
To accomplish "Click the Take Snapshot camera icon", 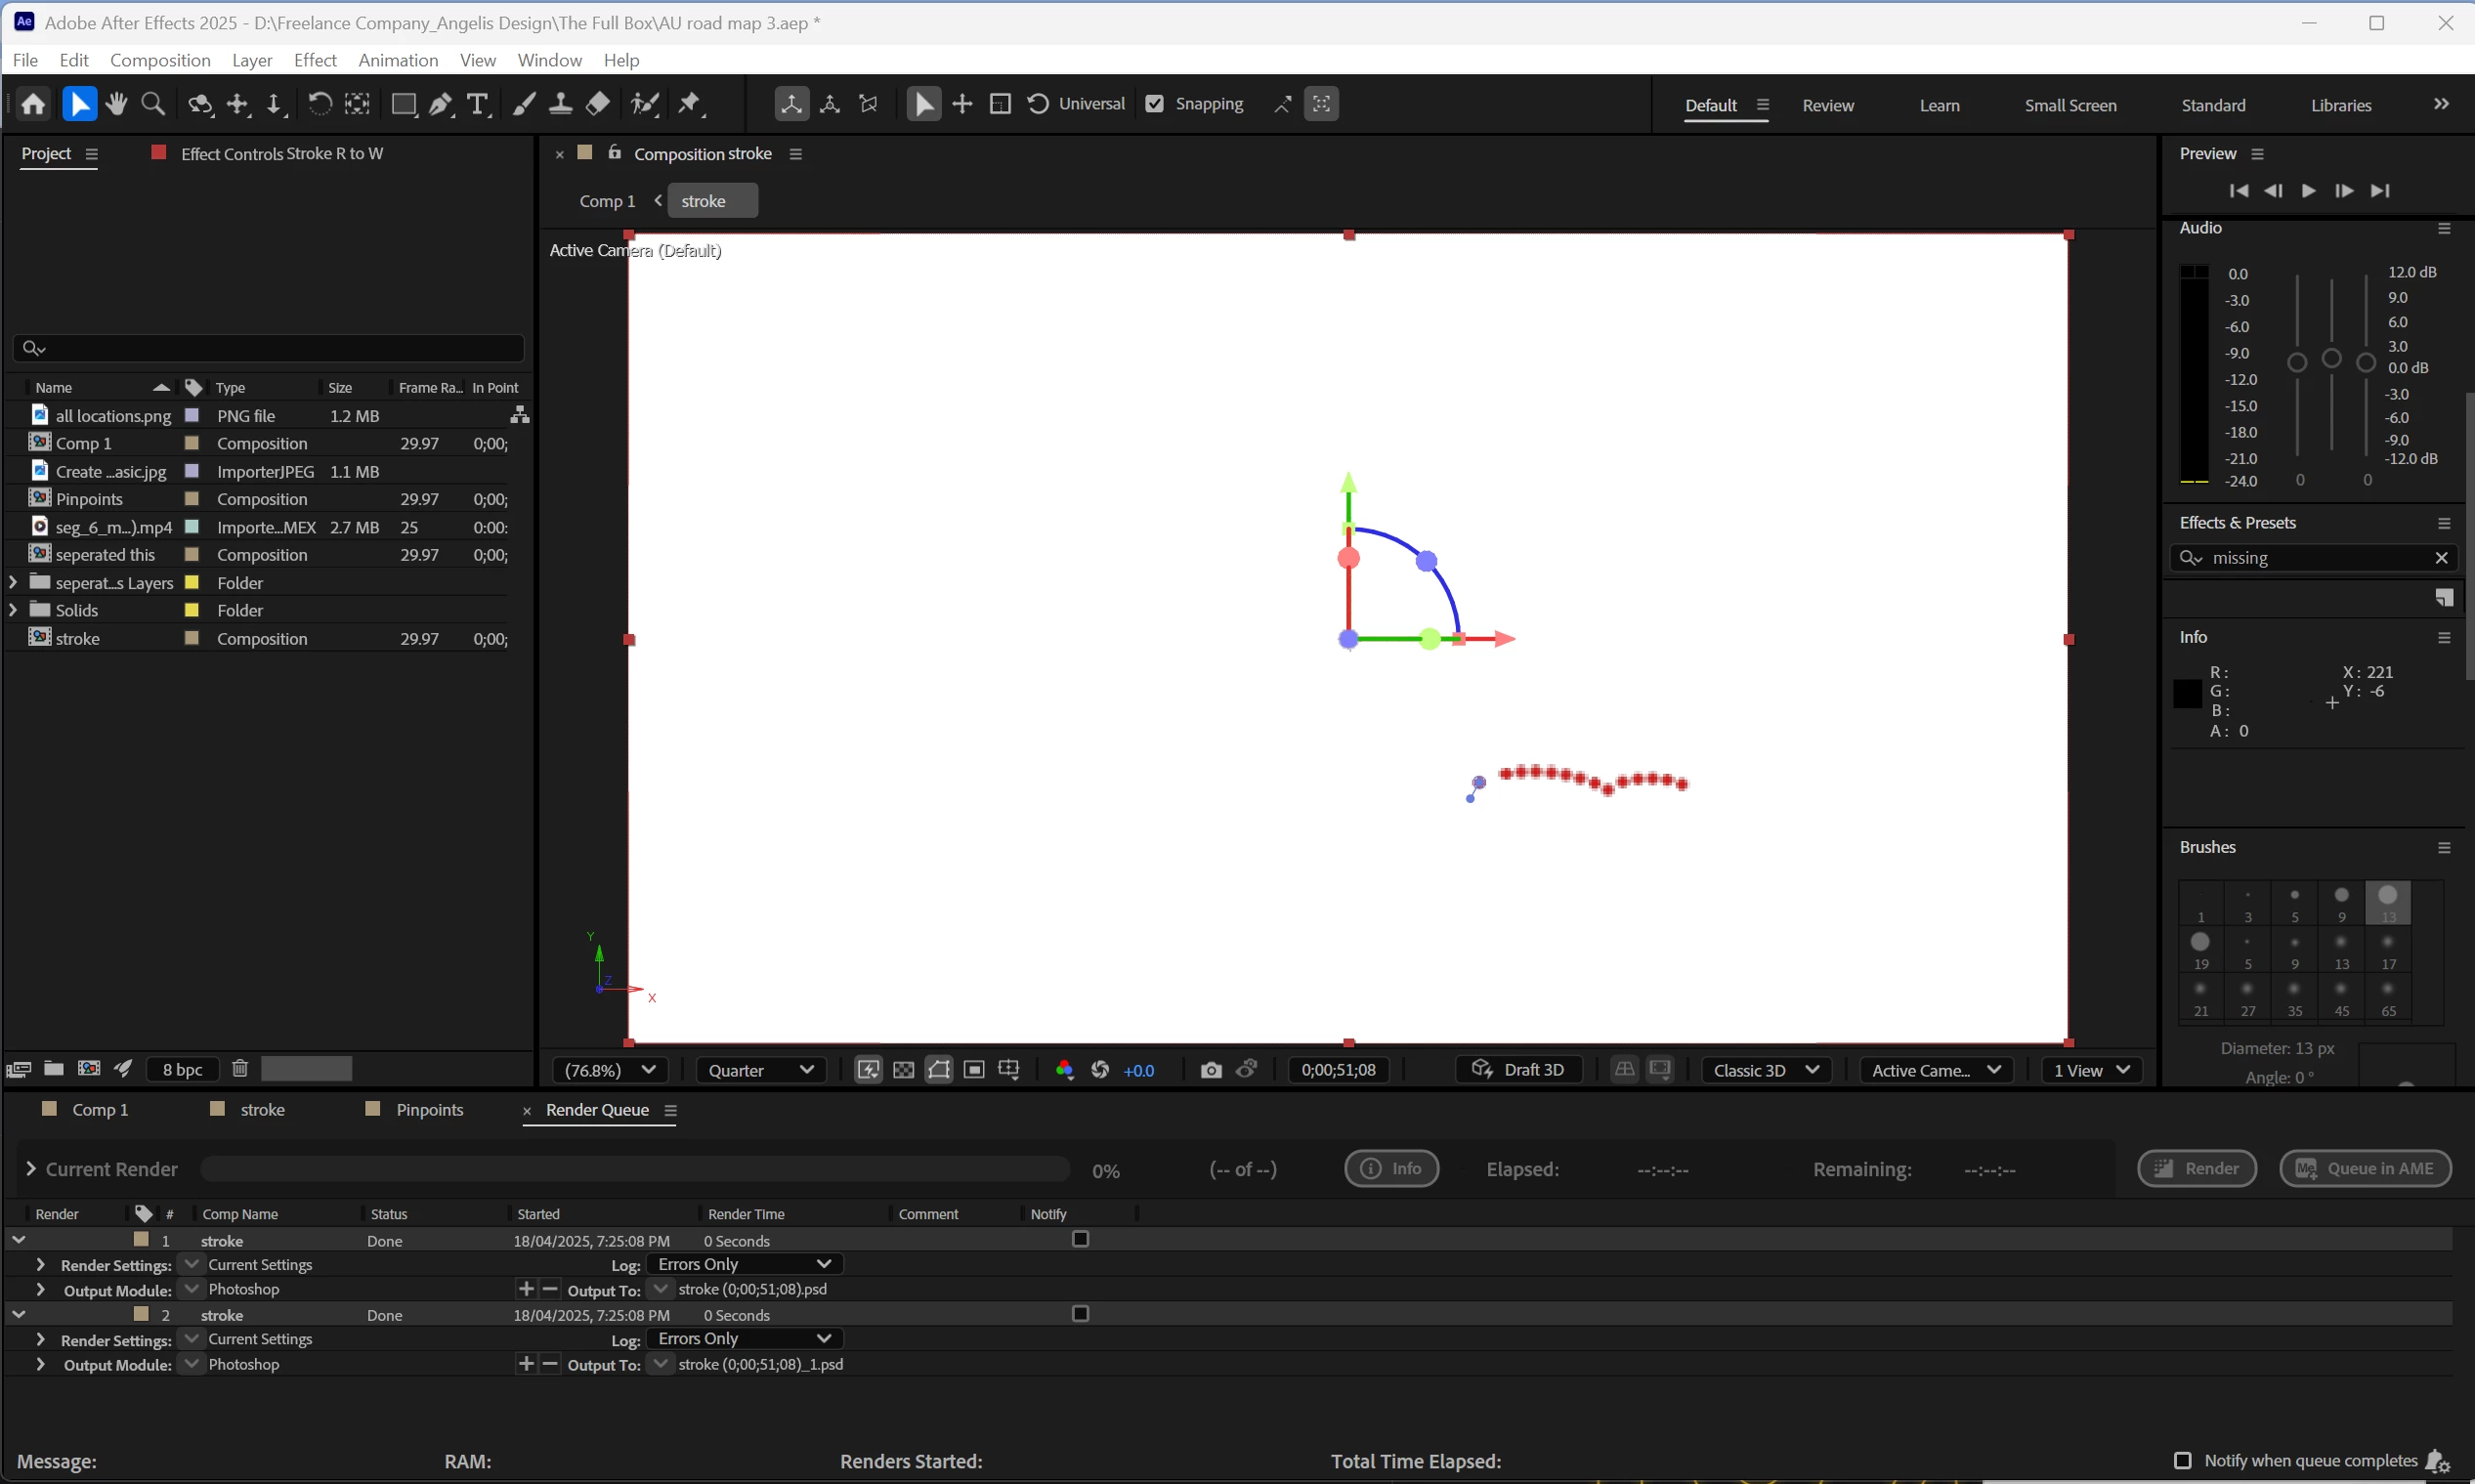I will [1211, 1070].
